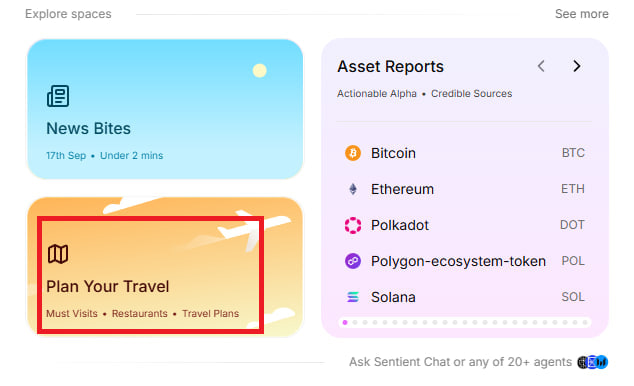The width and height of the screenshot is (634, 386).
Task: Go to previous Asset Reports page arrow
Action: [541, 66]
